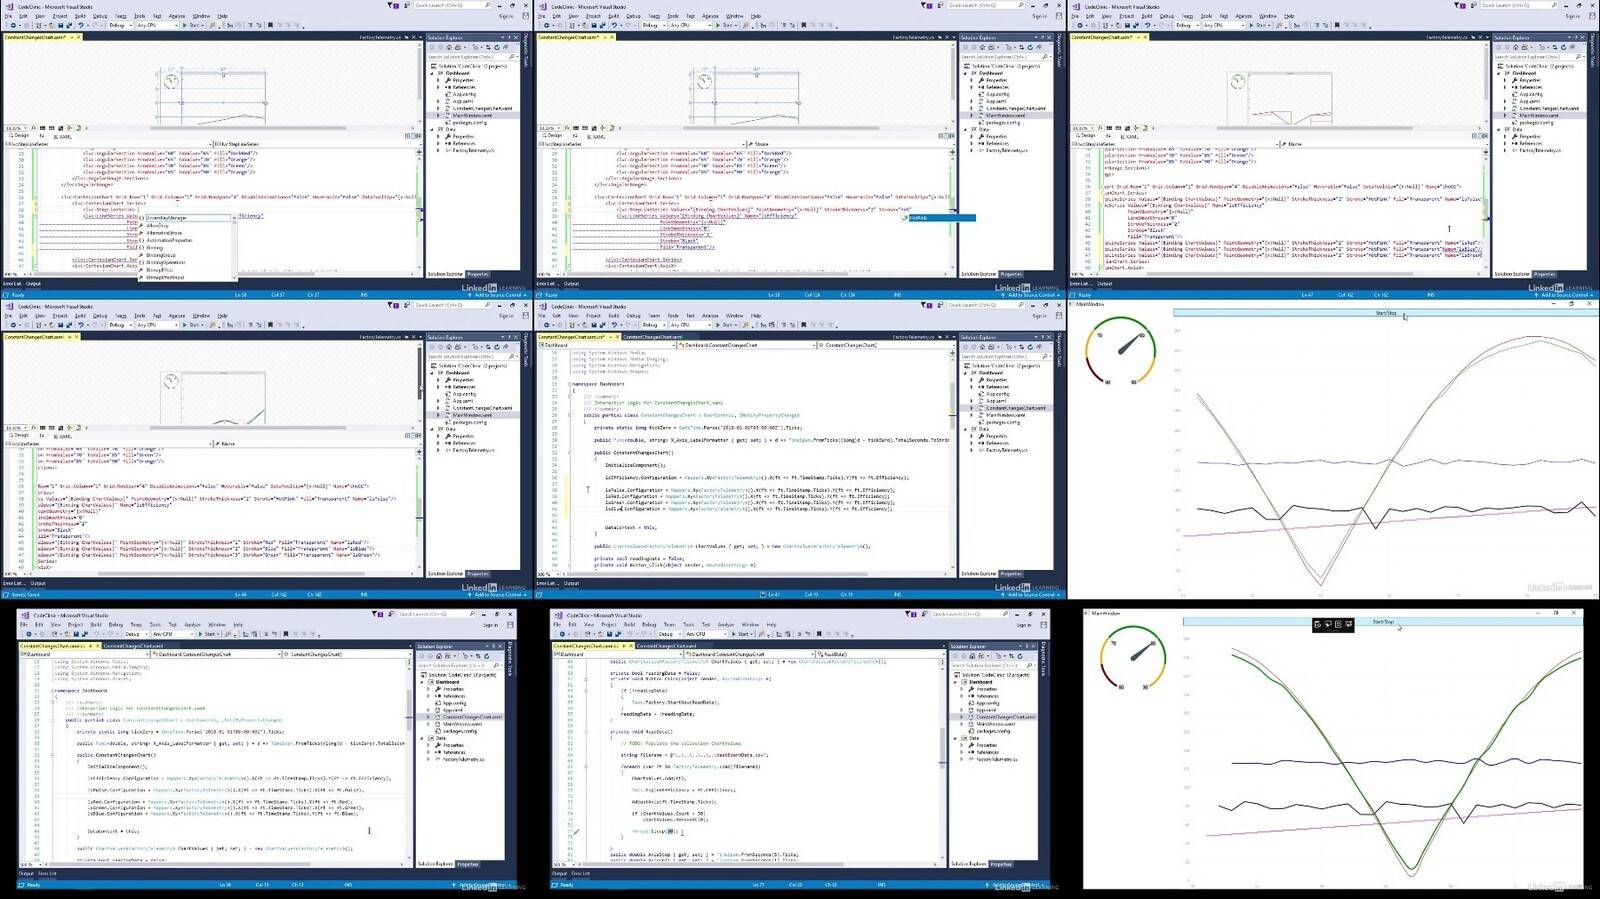Open Any CPU platform dropdown in top-left frame

point(156,25)
